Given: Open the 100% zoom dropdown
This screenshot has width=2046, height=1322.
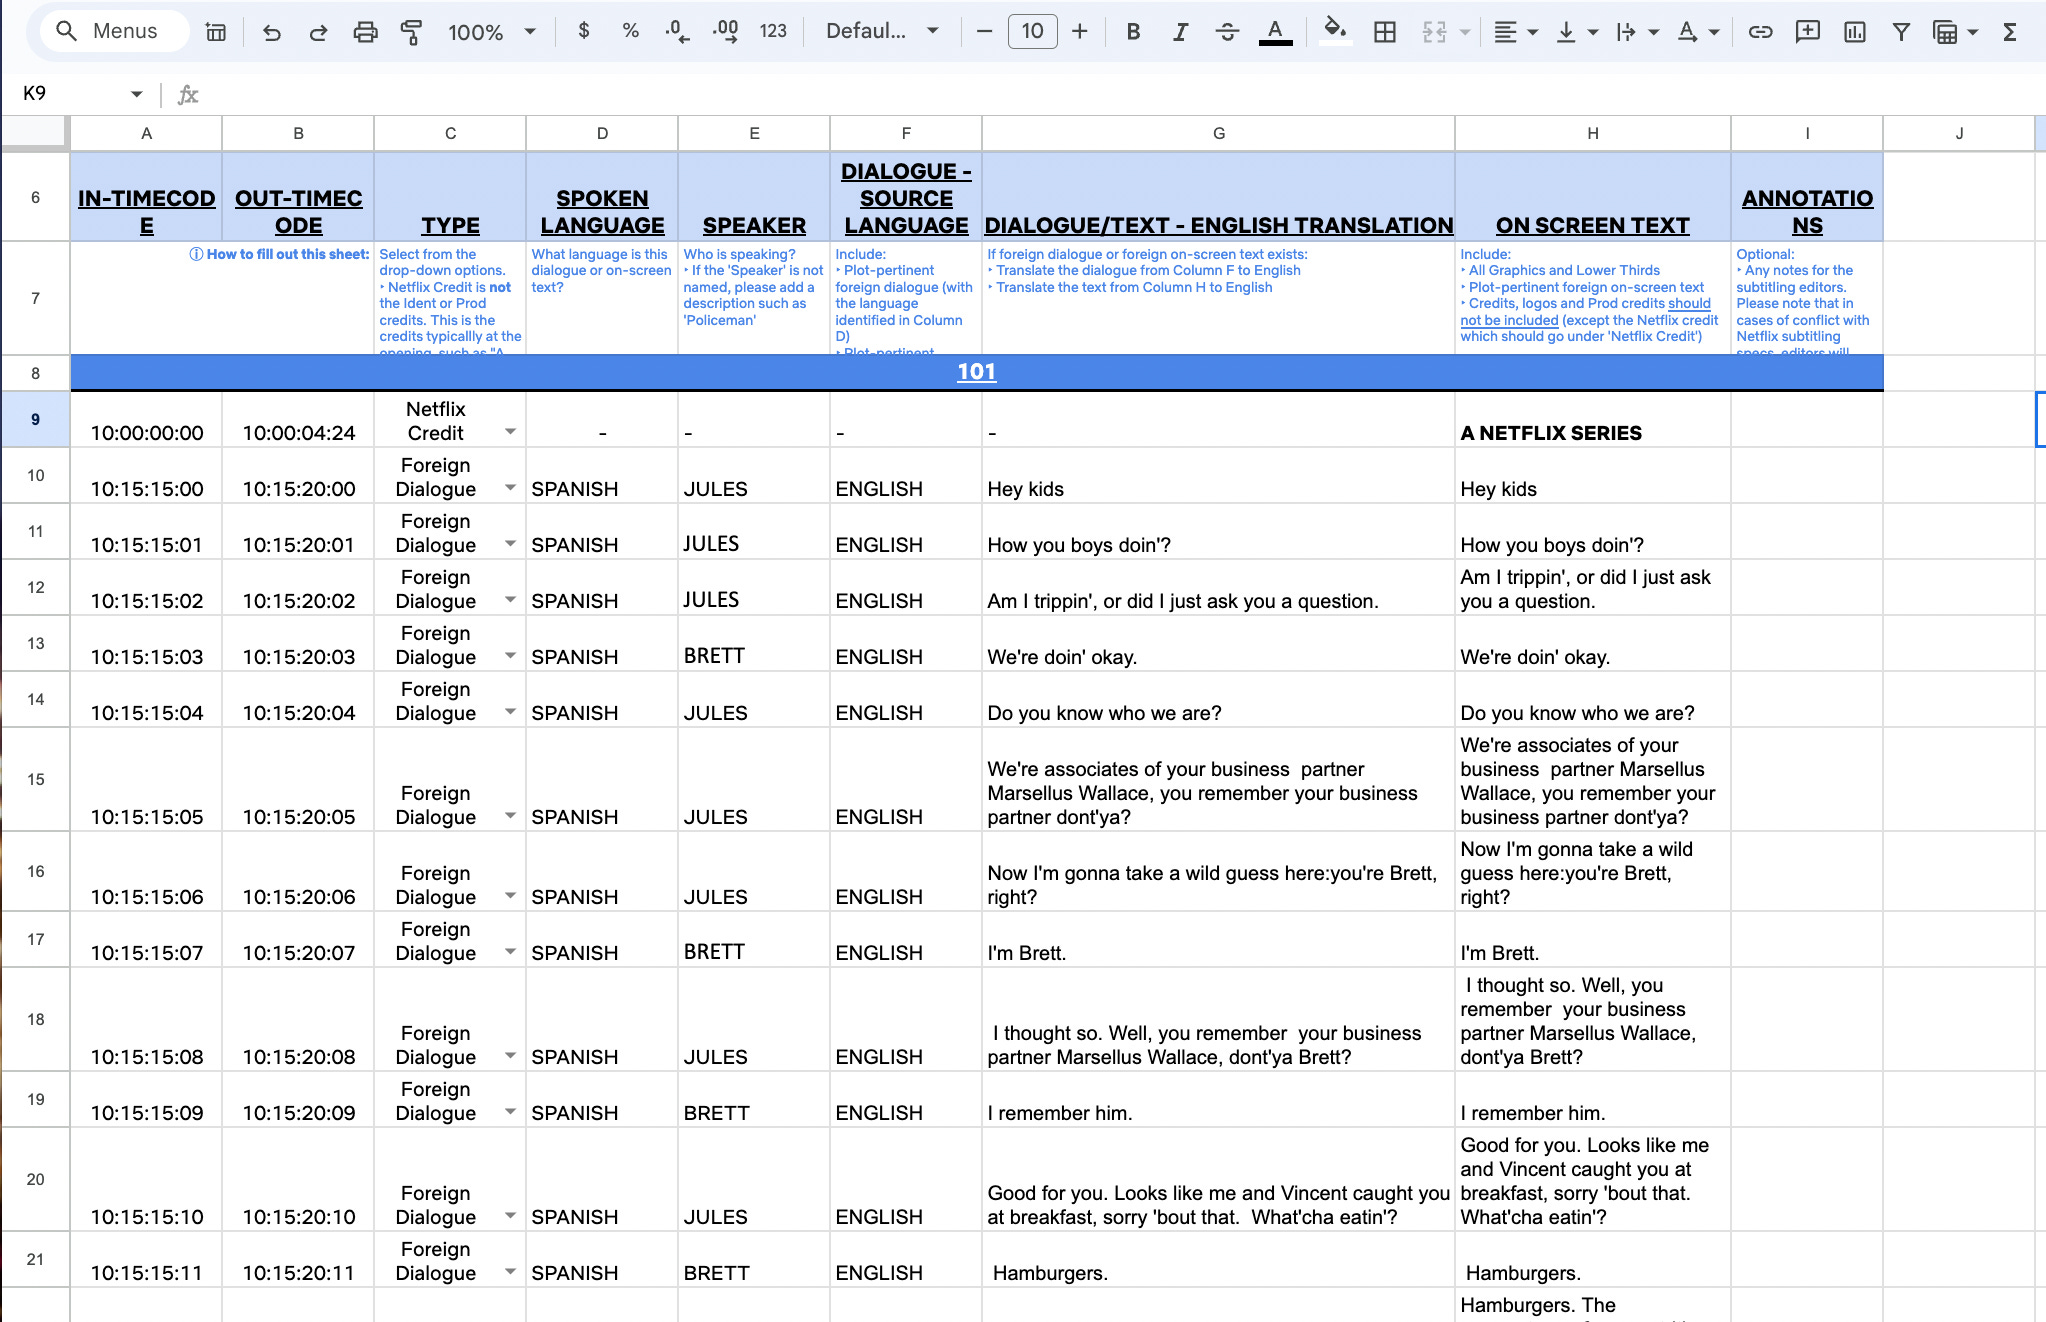Looking at the screenshot, I should coord(492,32).
